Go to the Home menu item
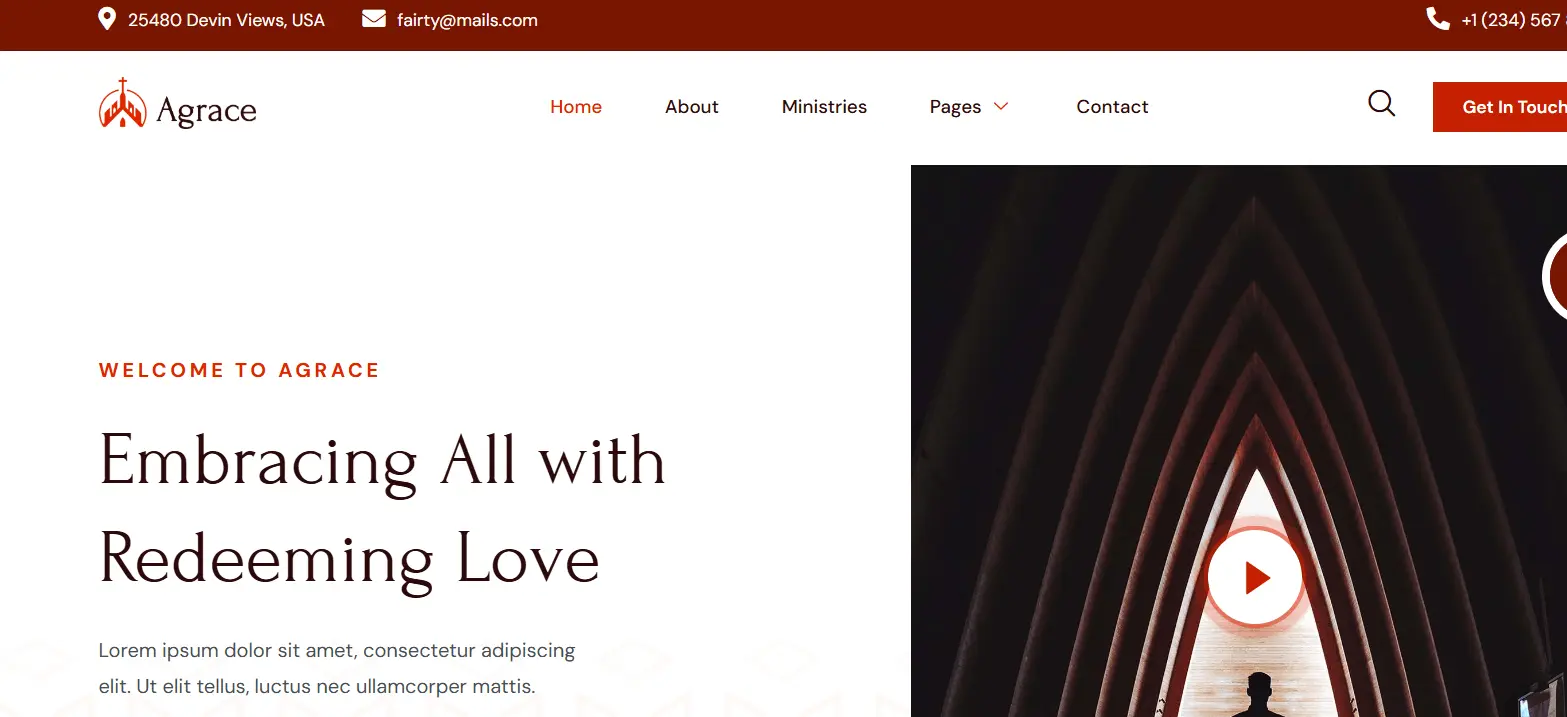This screenshot has height=717, width=1567. coord(576,107)
